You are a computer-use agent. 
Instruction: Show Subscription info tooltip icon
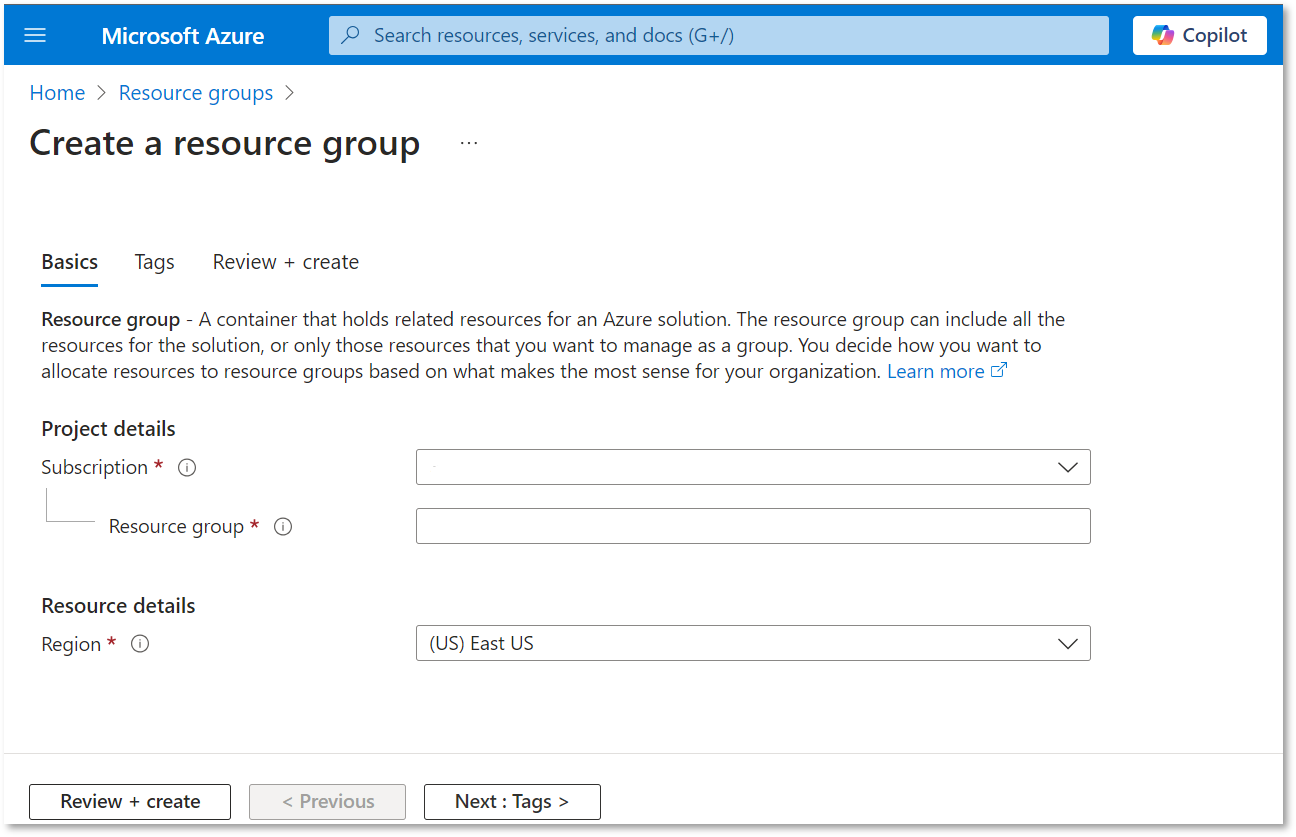point(186,467)
